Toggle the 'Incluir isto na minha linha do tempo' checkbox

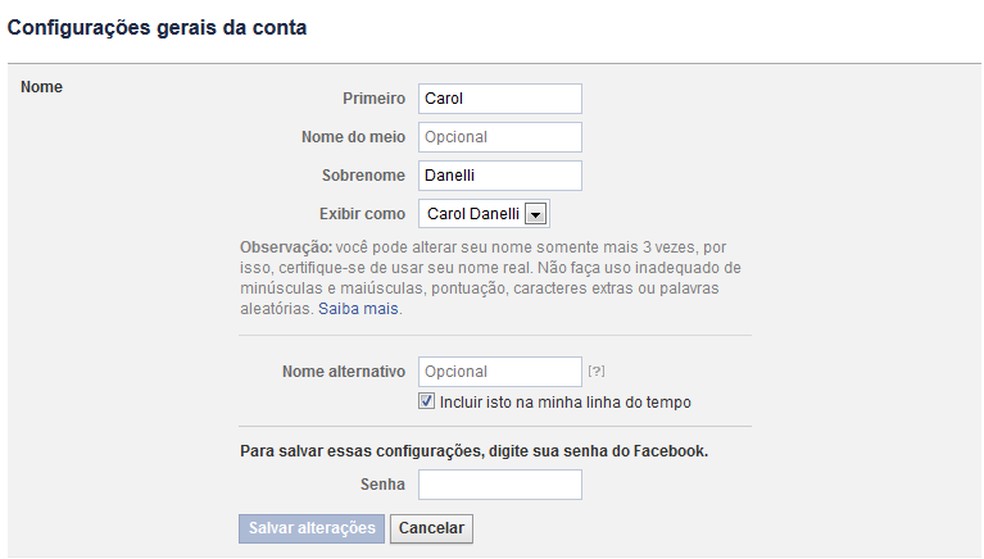[x=427, y=402]
